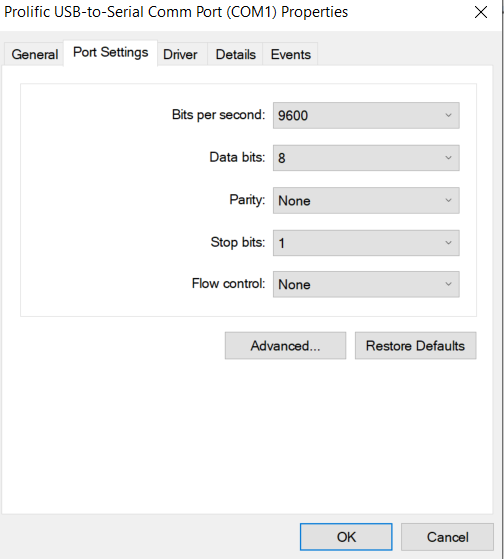Open the Parity field showing None
This screenshot has height=559, width=504.
[x=366, y=201]
